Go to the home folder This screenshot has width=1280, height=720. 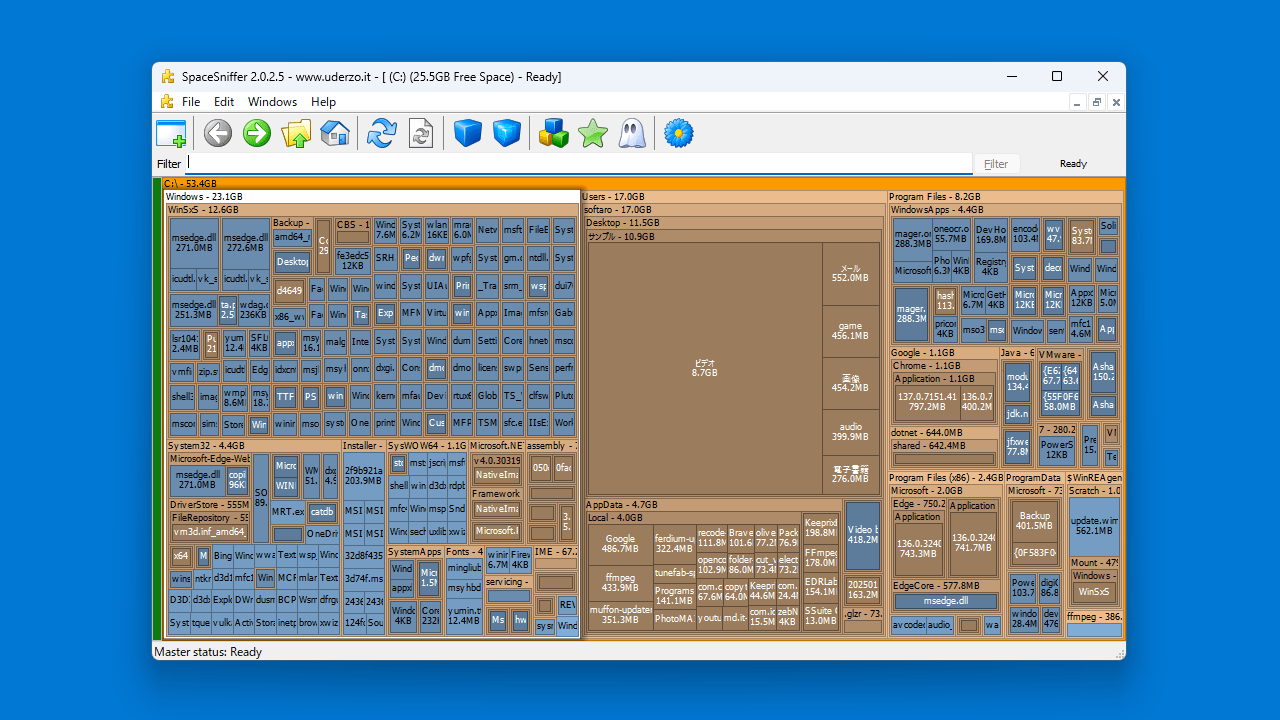pyautogui.click(x=335, y=133)
